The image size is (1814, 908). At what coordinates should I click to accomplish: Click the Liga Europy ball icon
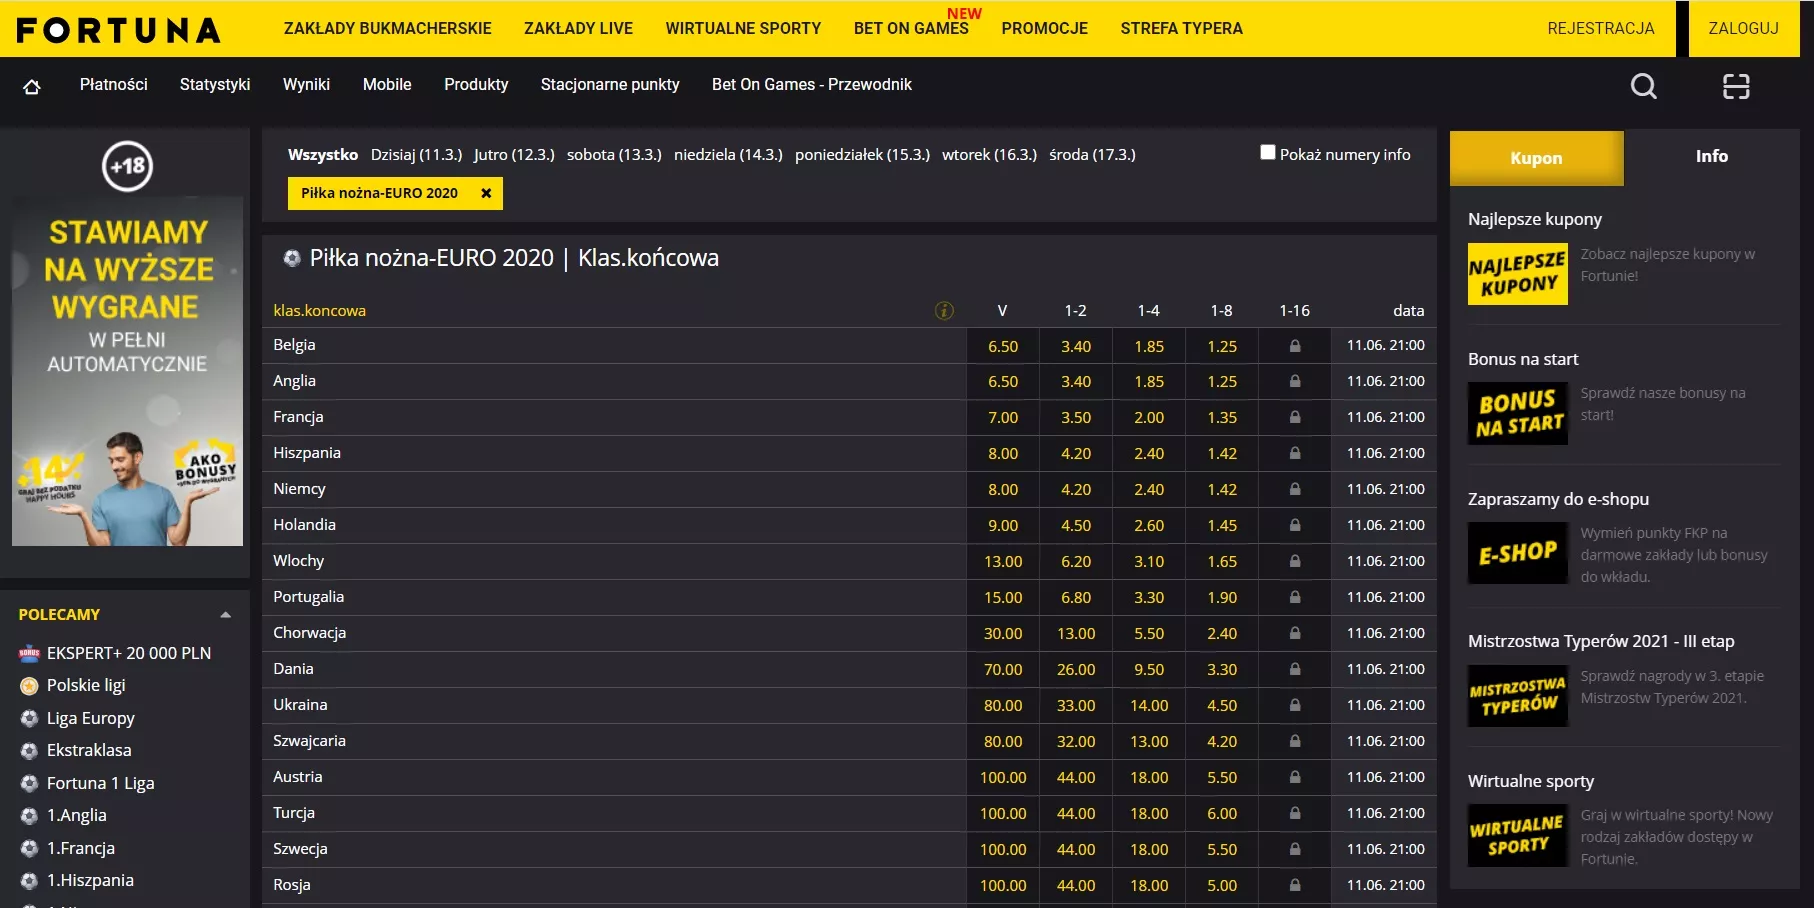click(x=29, y=718)
